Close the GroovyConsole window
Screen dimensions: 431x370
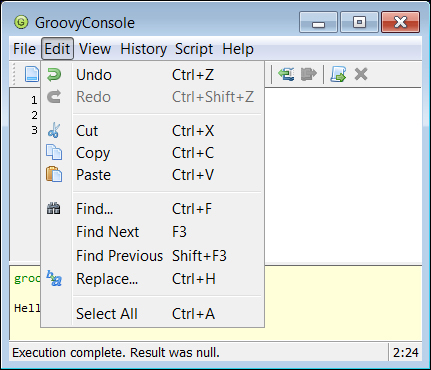click(x=400, y=22)
